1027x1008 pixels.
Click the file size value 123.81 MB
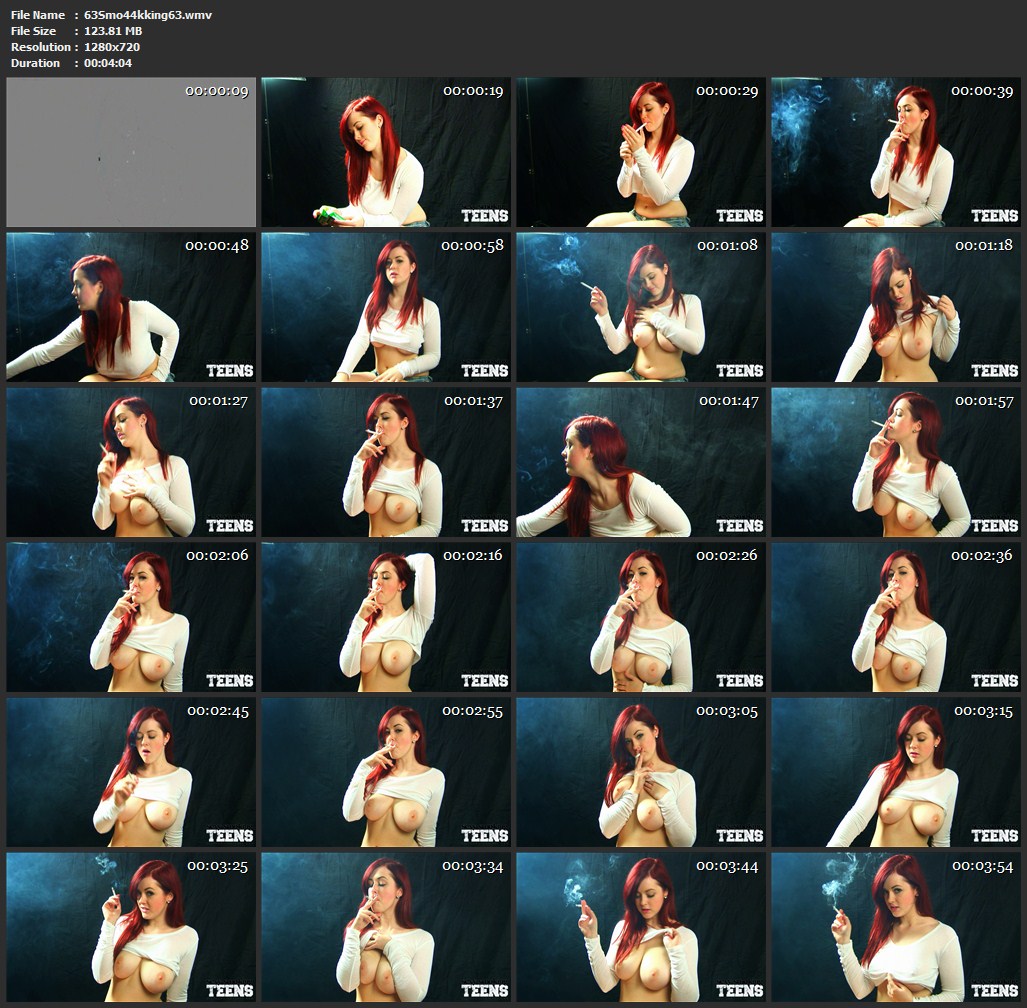(x=113, y=31)
